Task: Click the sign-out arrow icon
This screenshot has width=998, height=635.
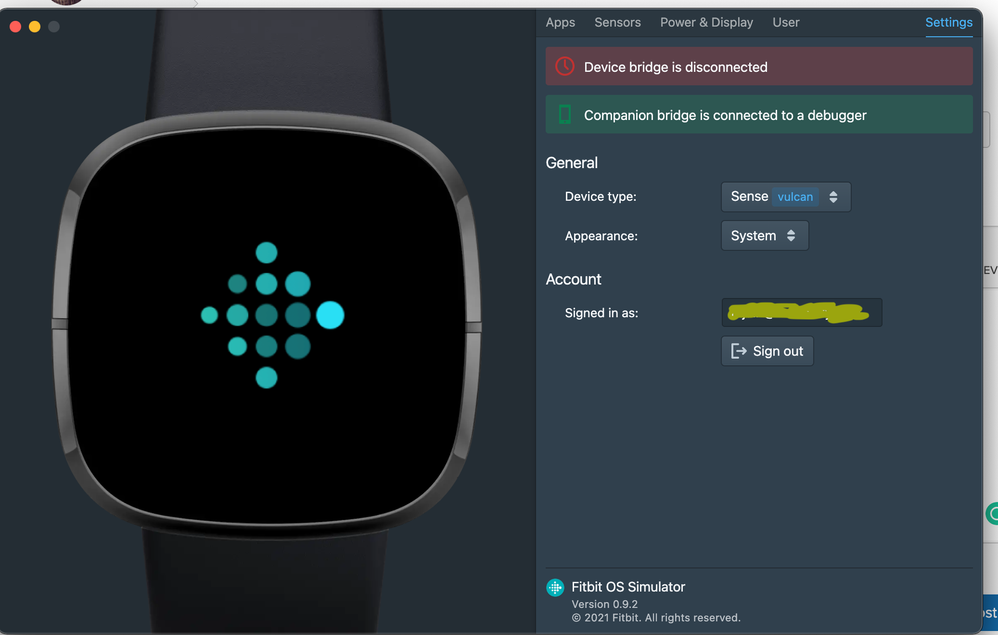Action: (738, 351)
